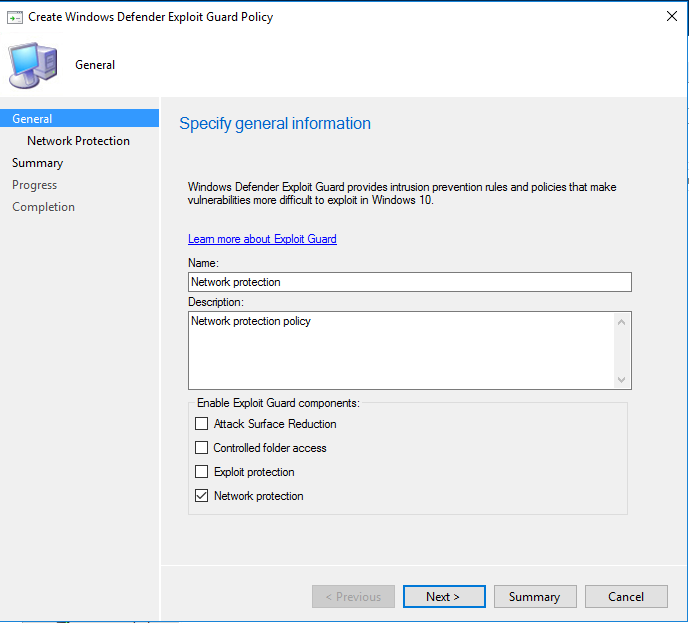Select the General step in the sidebar
Viewport: 689px width, 623px height.
tap(33, 119)
